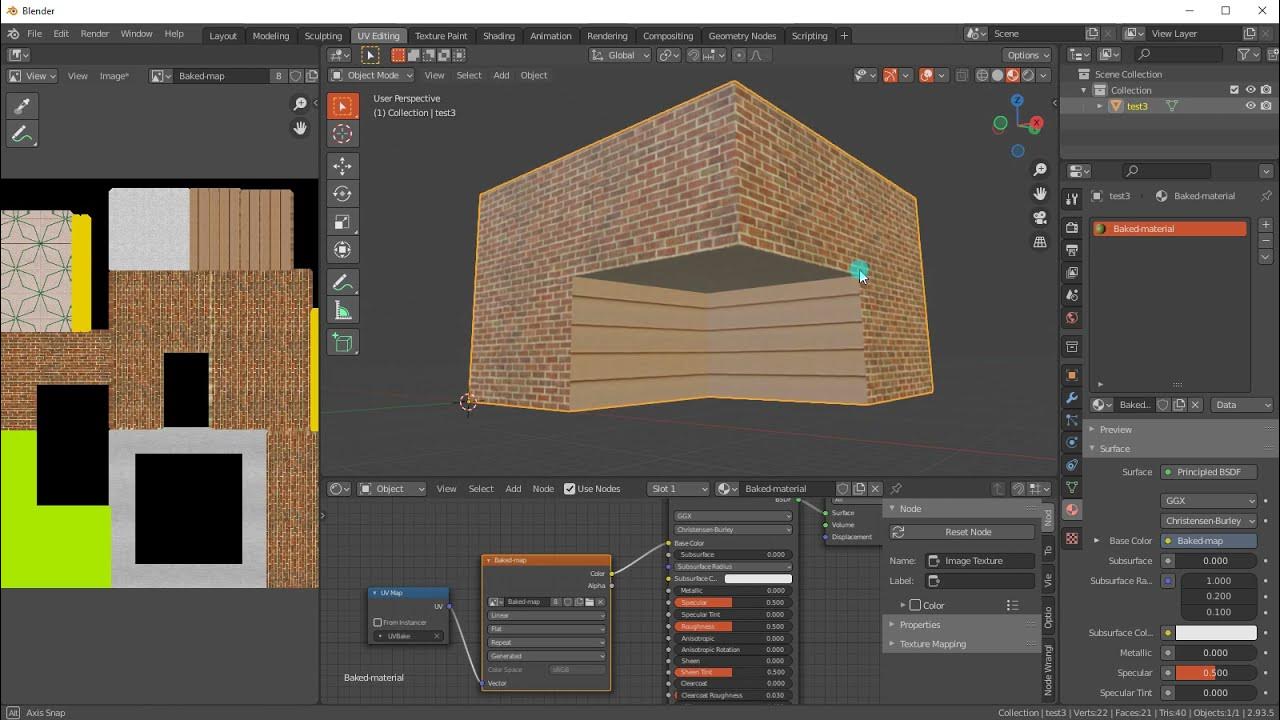
Task: Toggle the From Instancer checkbox in UV Map node
Action: [378, 622]
